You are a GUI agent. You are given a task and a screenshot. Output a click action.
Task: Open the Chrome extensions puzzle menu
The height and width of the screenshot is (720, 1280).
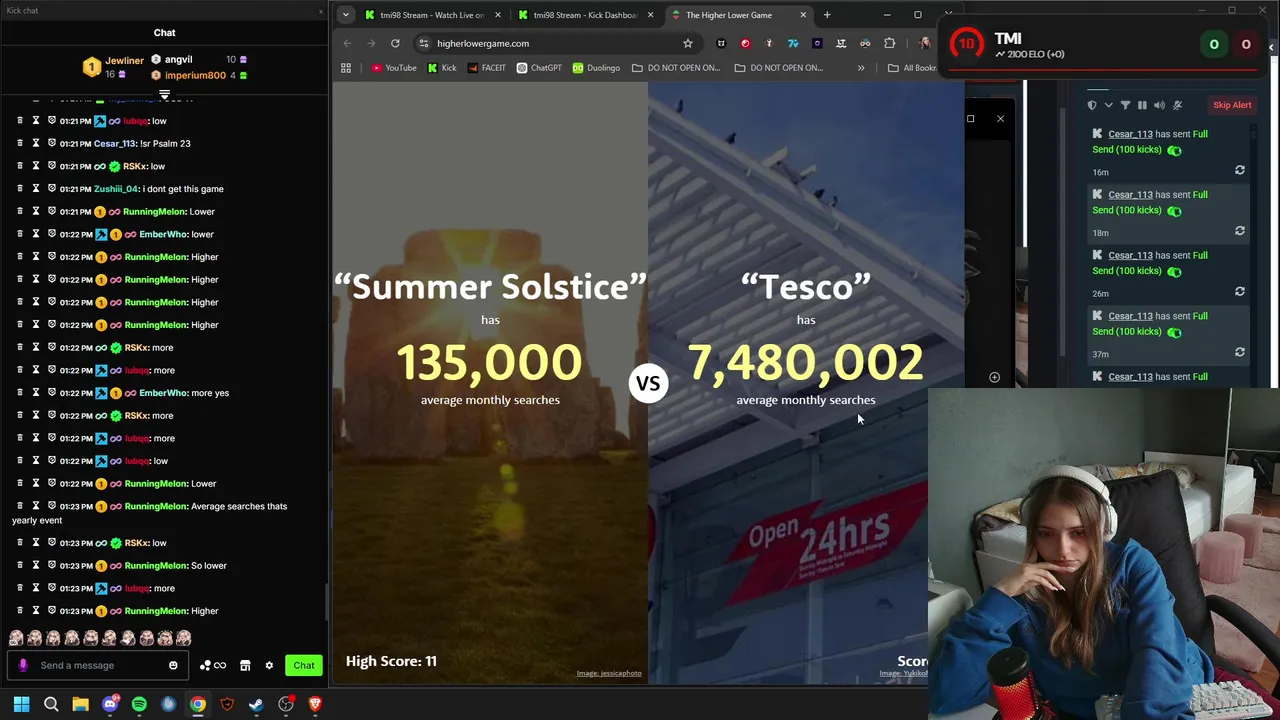(x=889, y=43)
